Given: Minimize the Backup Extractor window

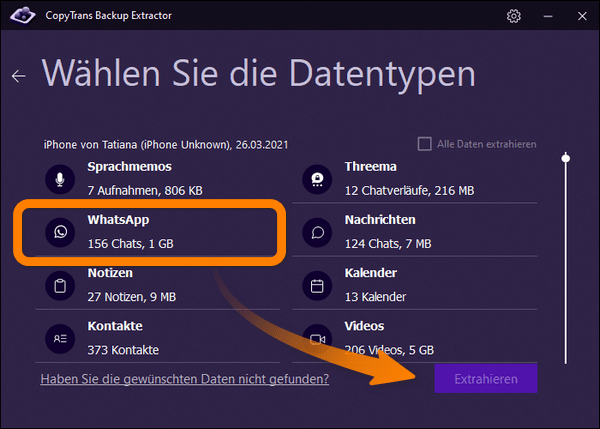Looking at the screenshot, I should pyautogui.click(x=548, y=16).
